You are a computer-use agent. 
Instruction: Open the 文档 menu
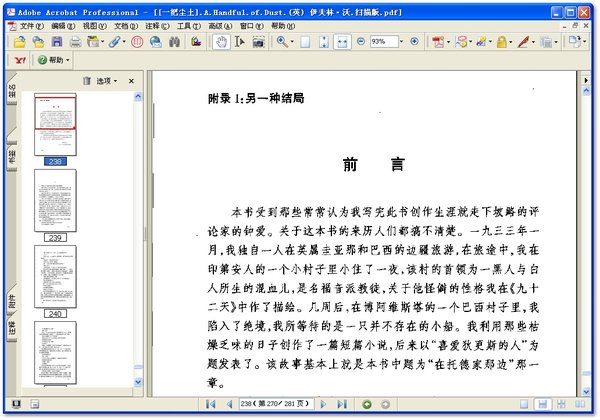126,26
